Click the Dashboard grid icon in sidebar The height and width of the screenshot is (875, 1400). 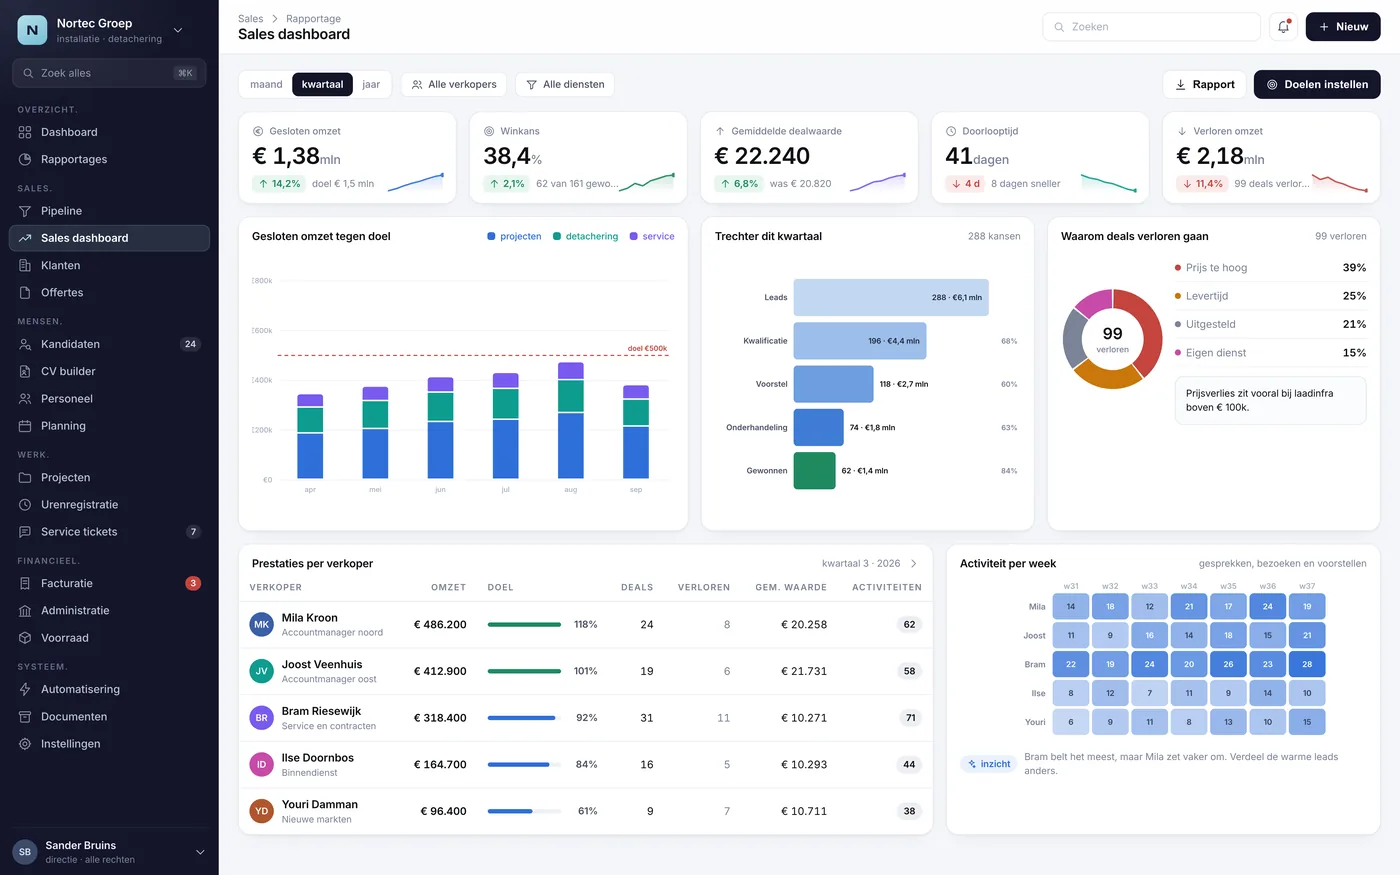click(x=25, y=132)
